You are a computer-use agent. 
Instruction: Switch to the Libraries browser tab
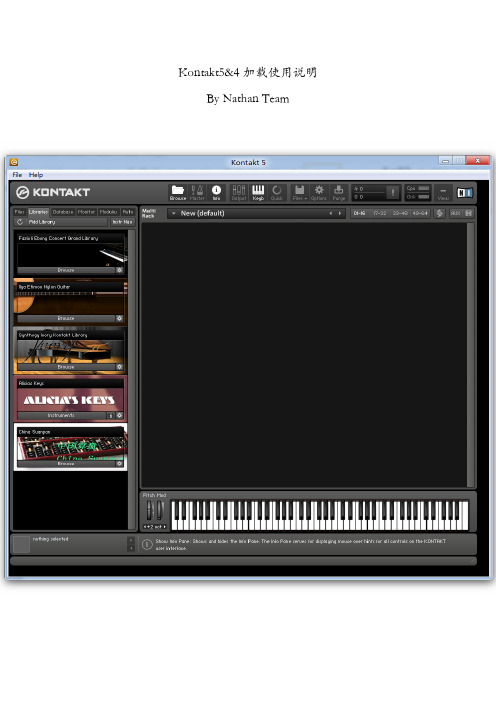click(x=38, y=212)
